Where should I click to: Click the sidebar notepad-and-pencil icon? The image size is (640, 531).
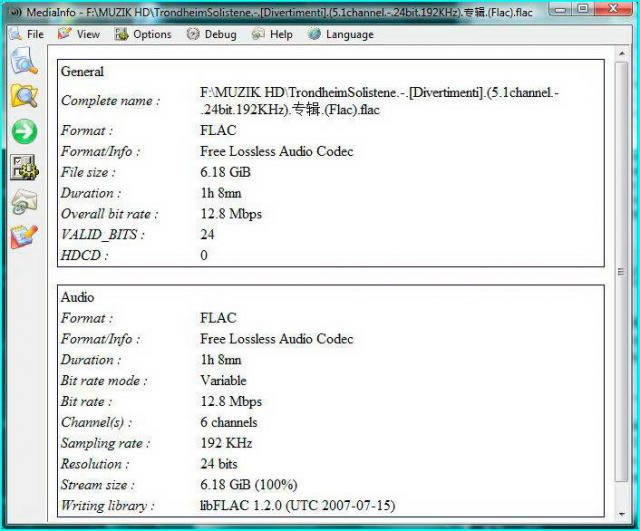[24, 236]
